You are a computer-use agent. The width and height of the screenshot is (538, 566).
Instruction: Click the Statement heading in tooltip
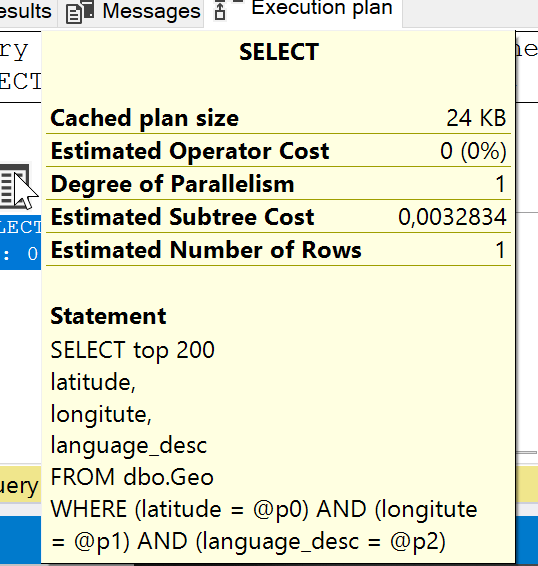pyautogui.click(x=108, y=316)
